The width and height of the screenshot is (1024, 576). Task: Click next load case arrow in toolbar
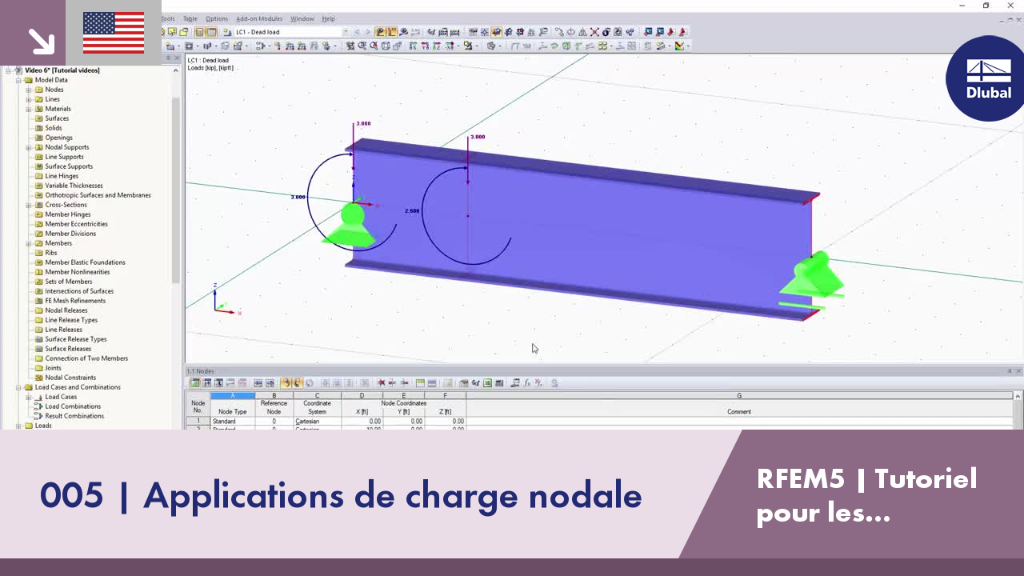click(368, 32)
